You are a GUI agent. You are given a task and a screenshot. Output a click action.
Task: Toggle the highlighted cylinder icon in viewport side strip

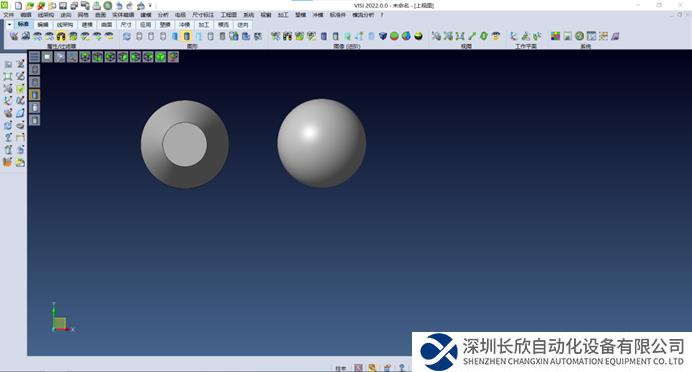point(34,94)
